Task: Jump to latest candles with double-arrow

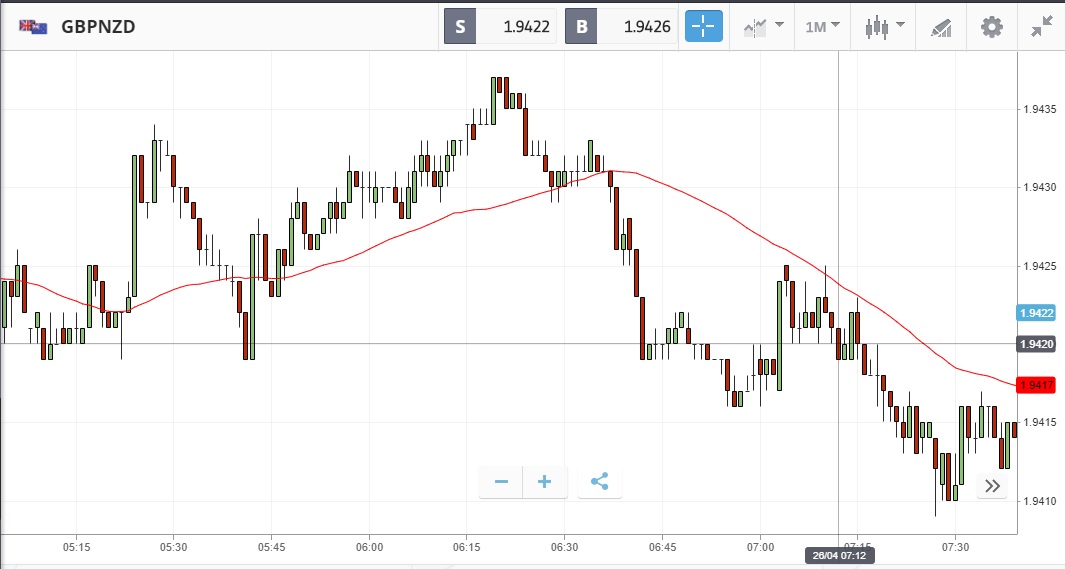Action: [x=992, y=486]
